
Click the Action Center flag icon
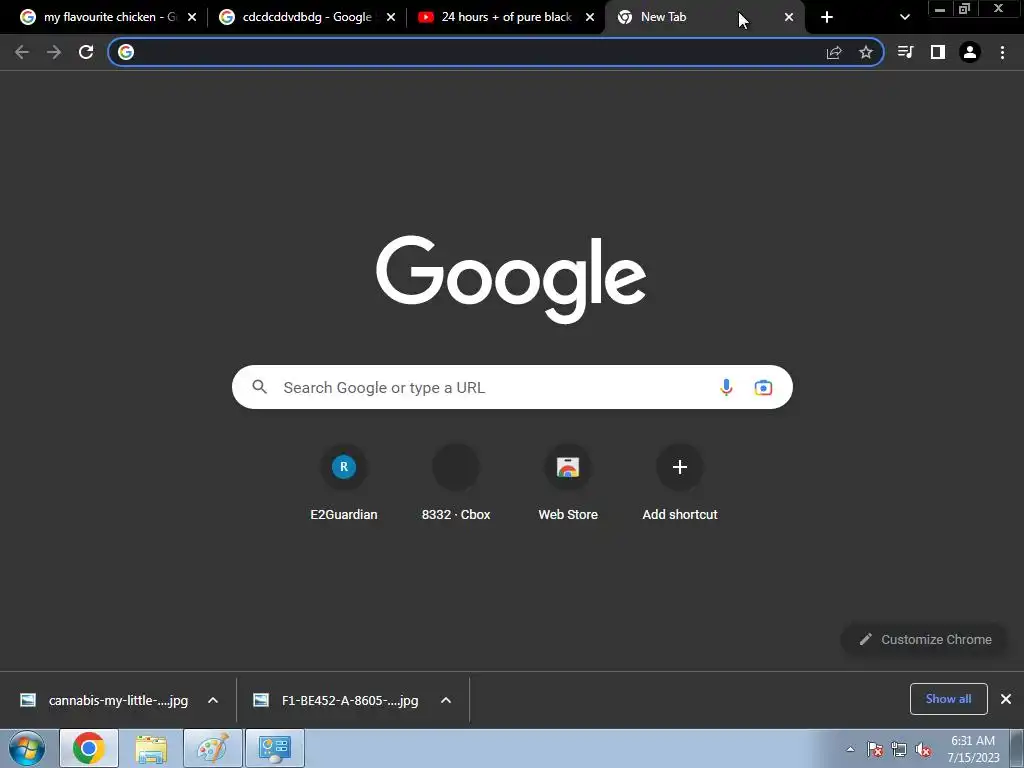pos(875,749)
